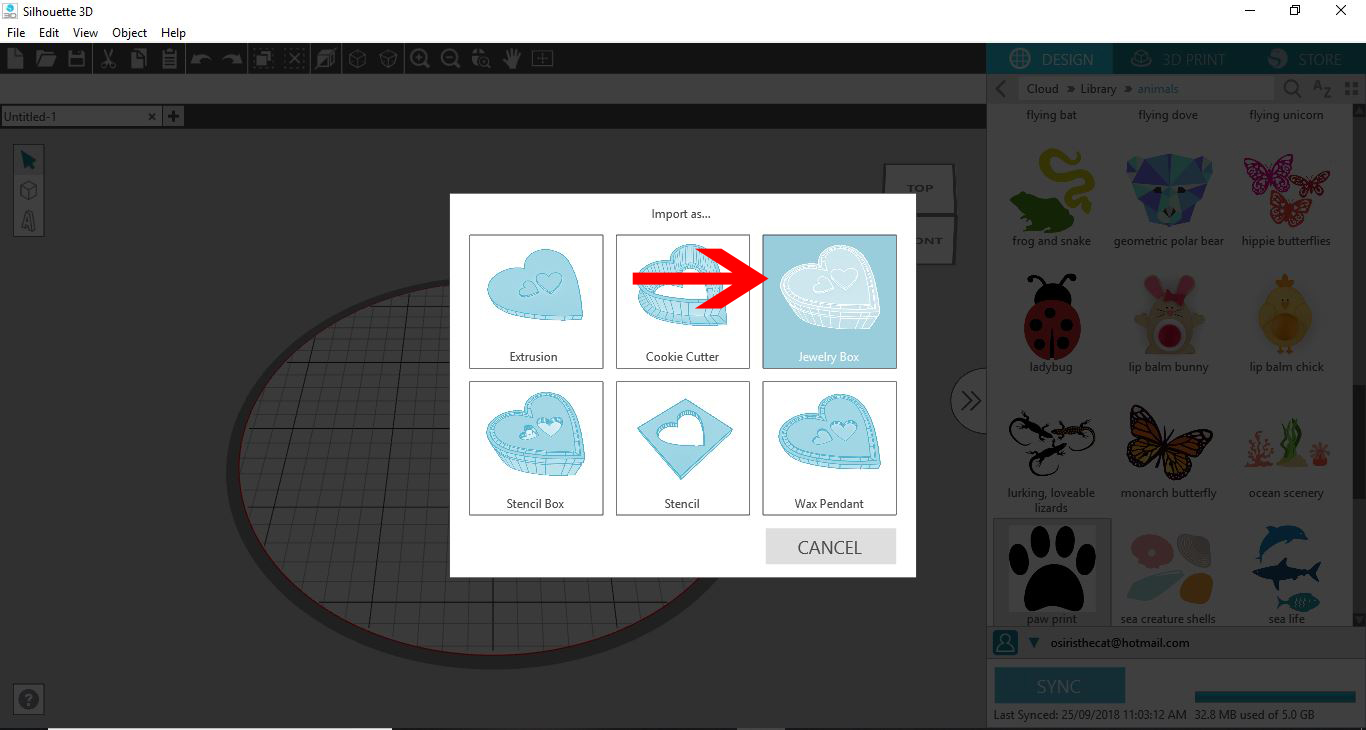Switch to the STORE tab
Screen dimensions: 1366x730
click(x=1305, y=59)
